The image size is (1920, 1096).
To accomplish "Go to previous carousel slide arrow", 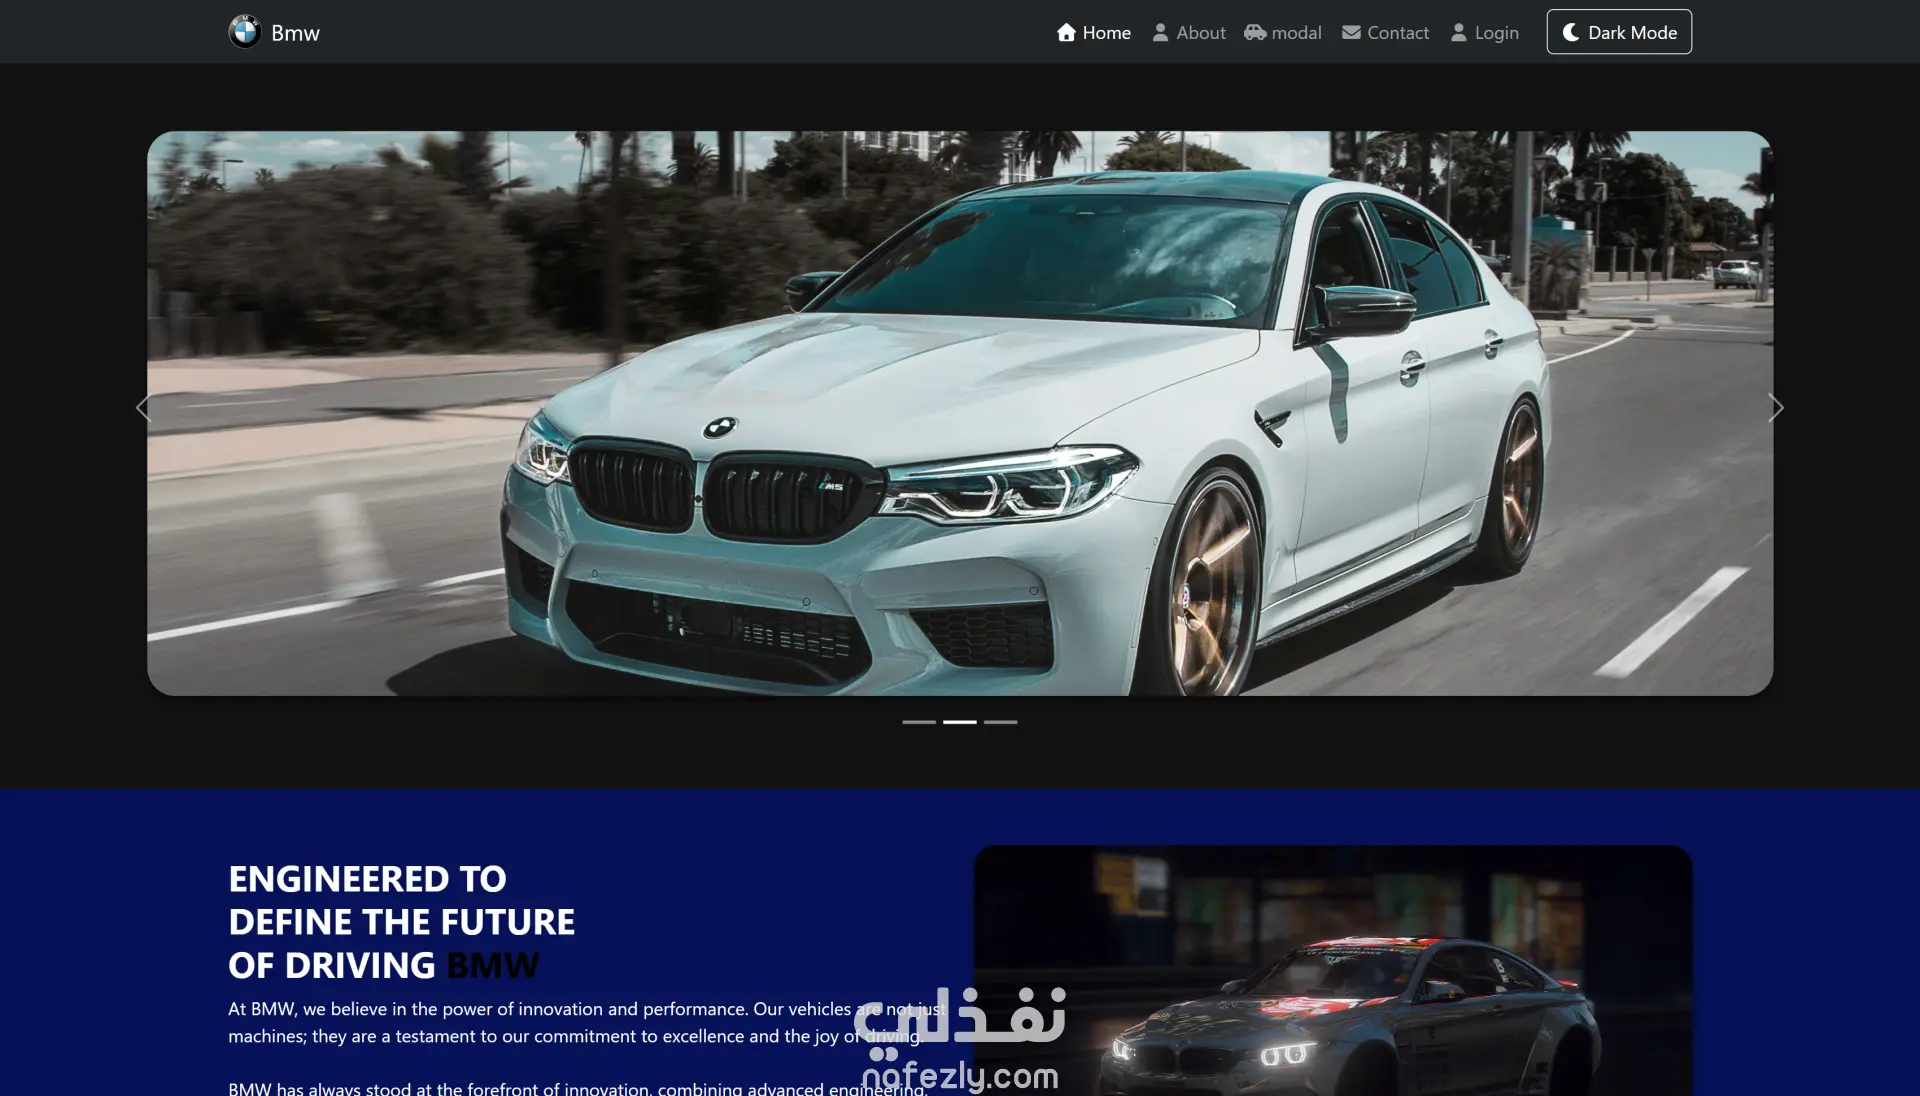I will point(144,408).
